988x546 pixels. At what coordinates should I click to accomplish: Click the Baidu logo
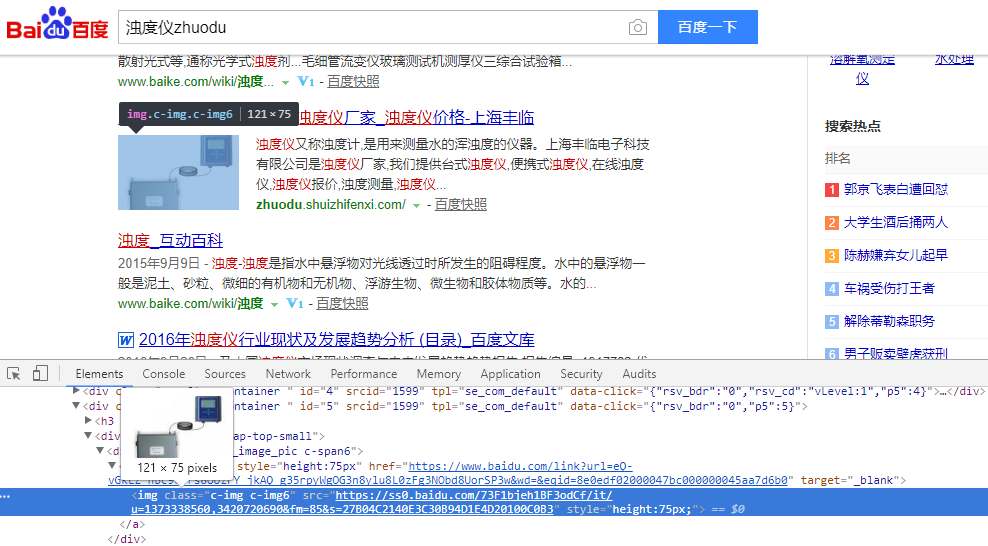click(x=58, y=26)
